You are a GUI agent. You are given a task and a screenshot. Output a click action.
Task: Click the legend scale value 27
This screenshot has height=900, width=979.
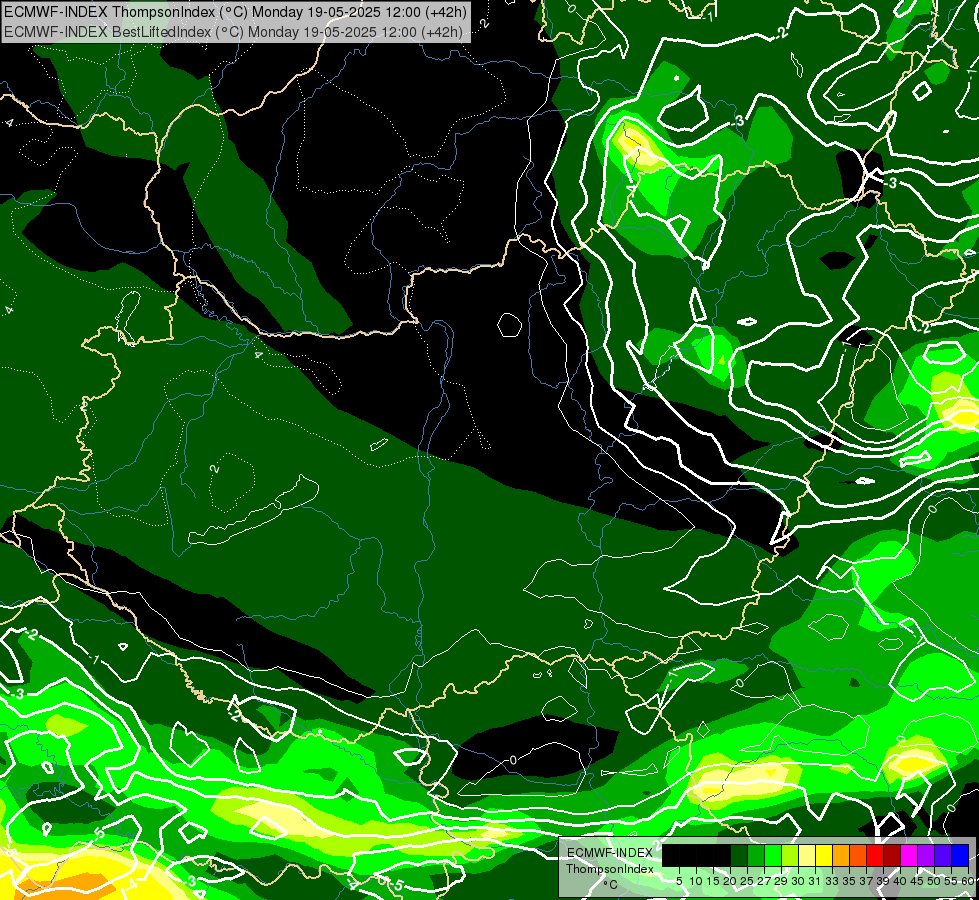(x=764, y=881)
